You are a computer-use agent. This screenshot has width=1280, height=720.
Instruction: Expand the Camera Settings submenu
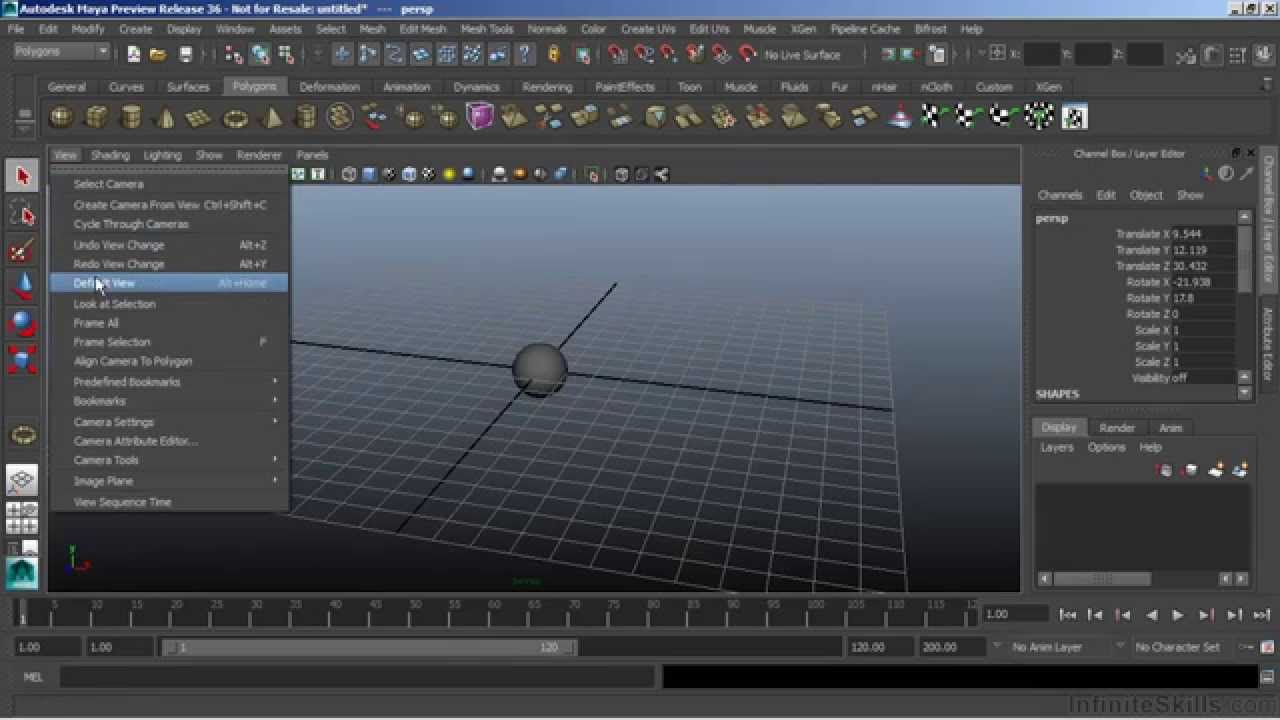(170, 422)
